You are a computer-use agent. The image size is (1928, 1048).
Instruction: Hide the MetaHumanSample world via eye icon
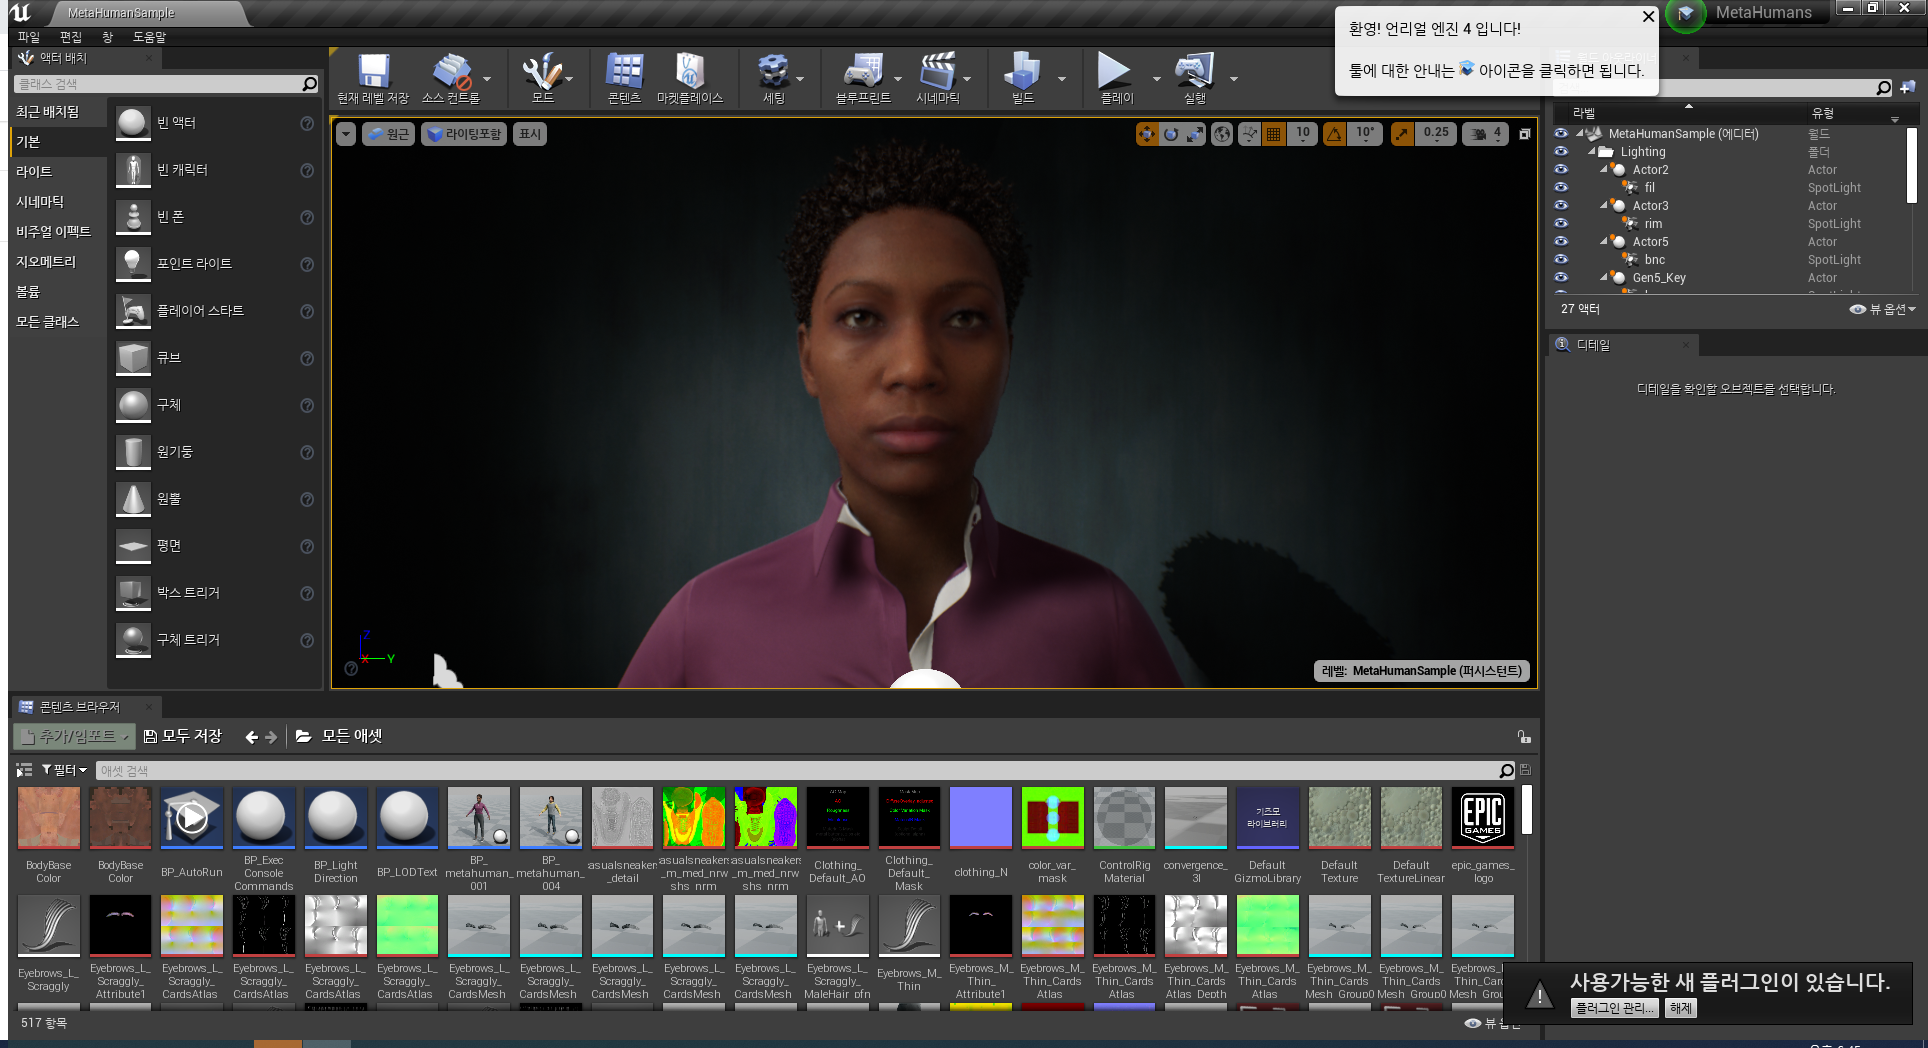pyautogui.click(x=1561, y=133)
